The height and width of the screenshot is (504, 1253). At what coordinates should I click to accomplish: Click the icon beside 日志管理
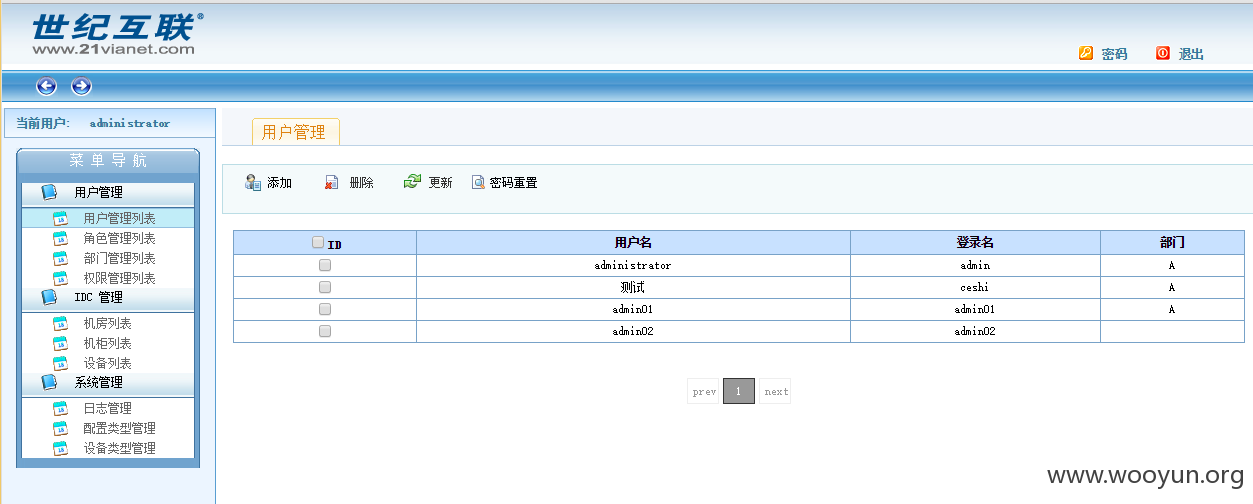coord(60,408)
